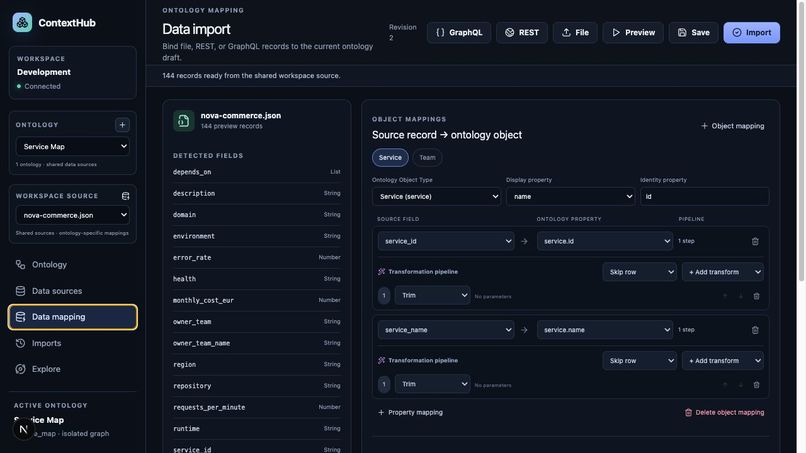Open the GraphQL import option
This screenshot has height=453, width=806.
pos(459,32)
